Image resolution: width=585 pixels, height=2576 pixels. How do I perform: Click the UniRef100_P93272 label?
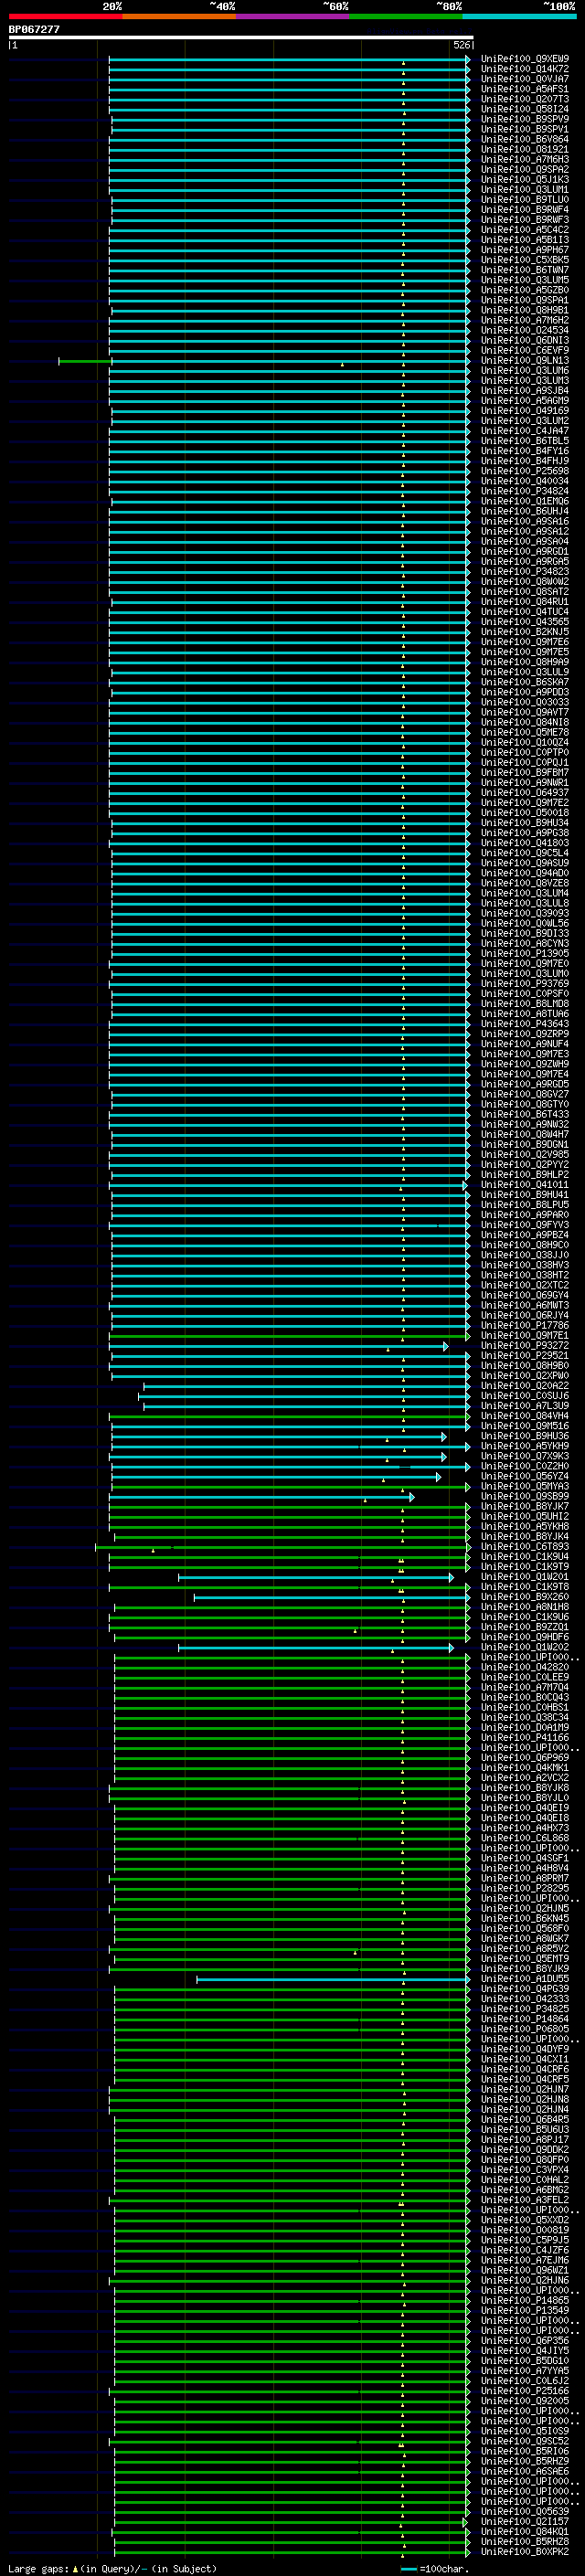[x=525, y=1346]
